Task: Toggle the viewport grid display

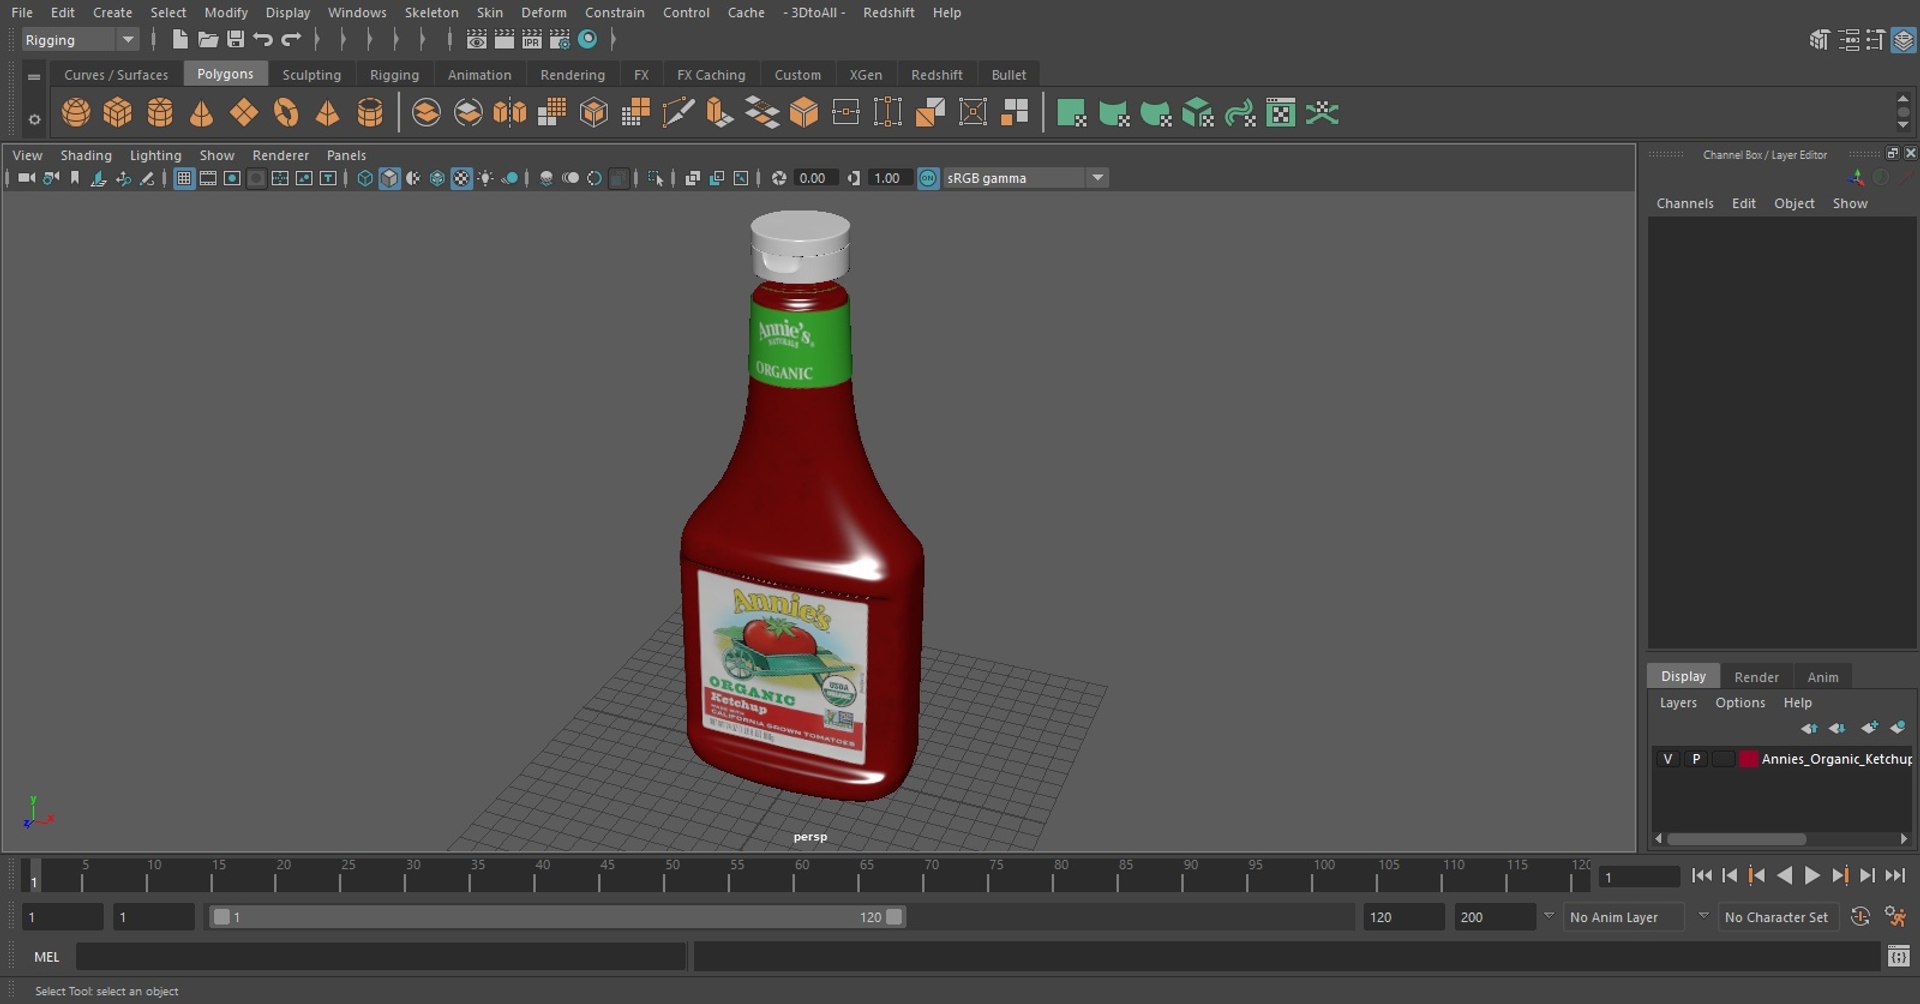Action: click(x=184, y=178)
